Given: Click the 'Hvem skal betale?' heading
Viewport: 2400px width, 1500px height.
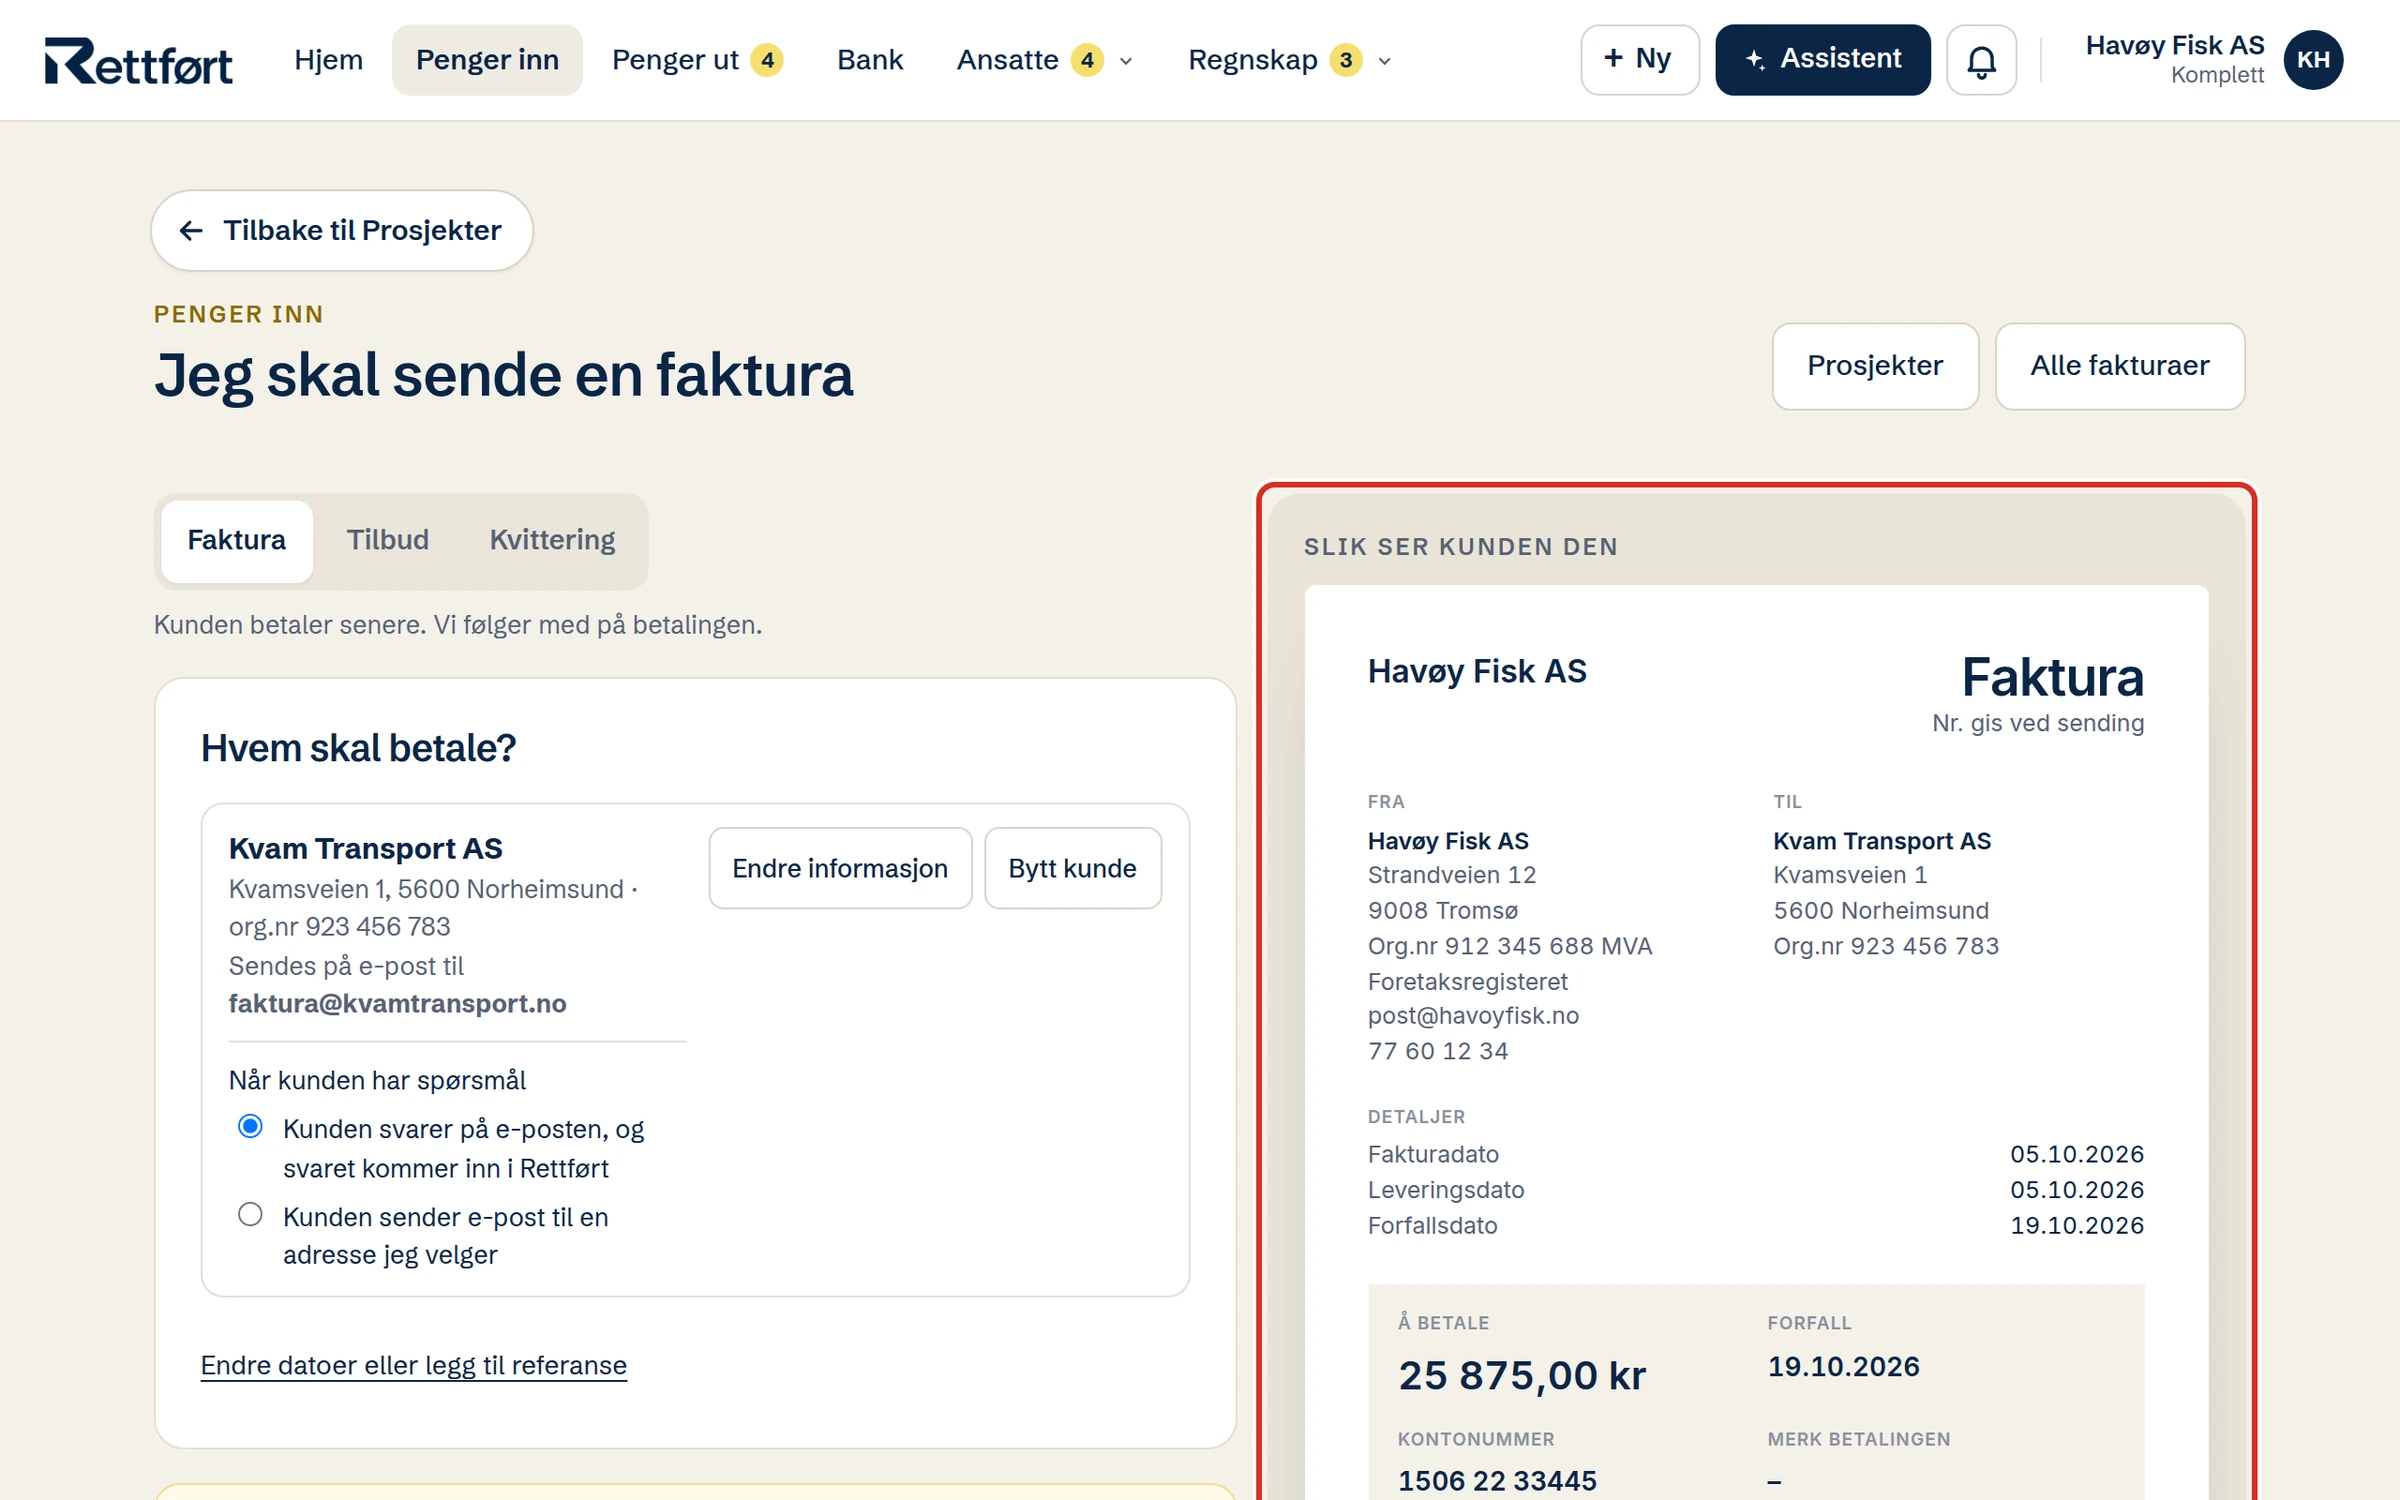Looking at the screenshot, I should pos(358,748).
